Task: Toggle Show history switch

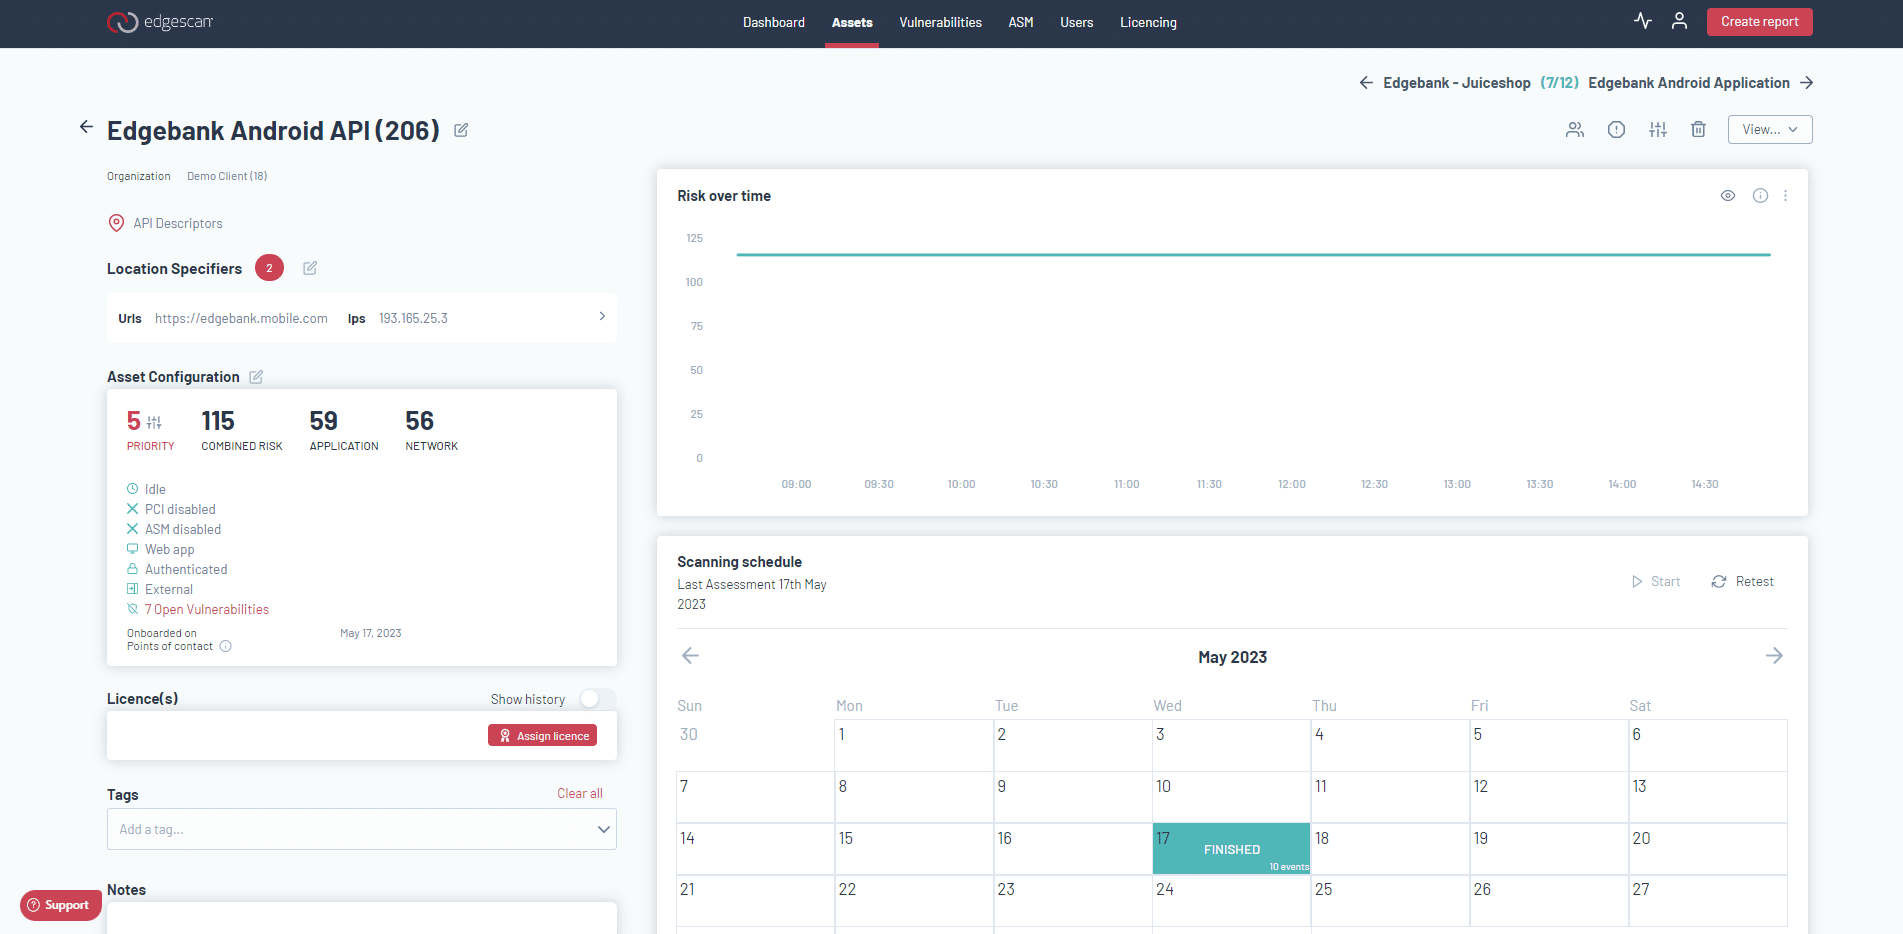Action: [x=597, y=699]
